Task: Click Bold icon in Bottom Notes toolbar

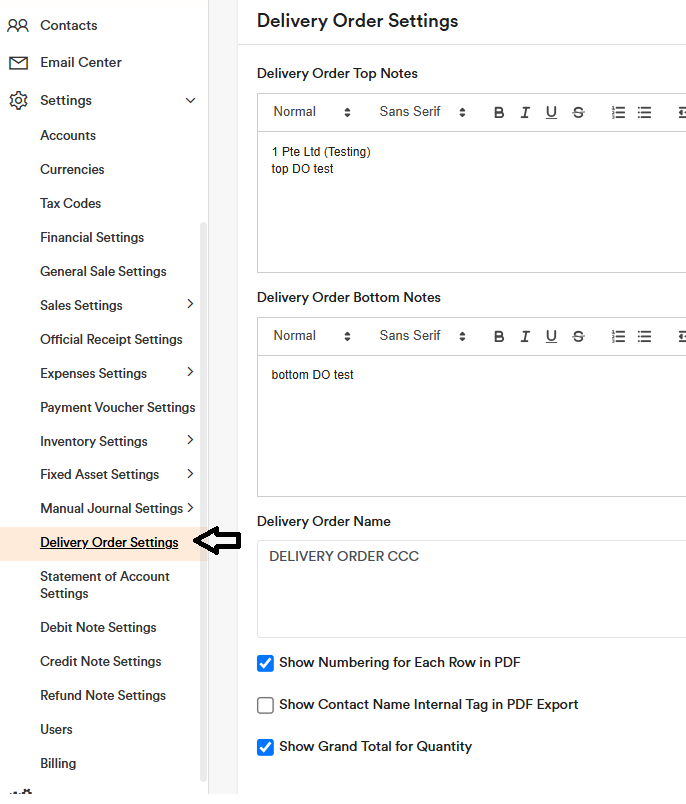Action: 499,337
